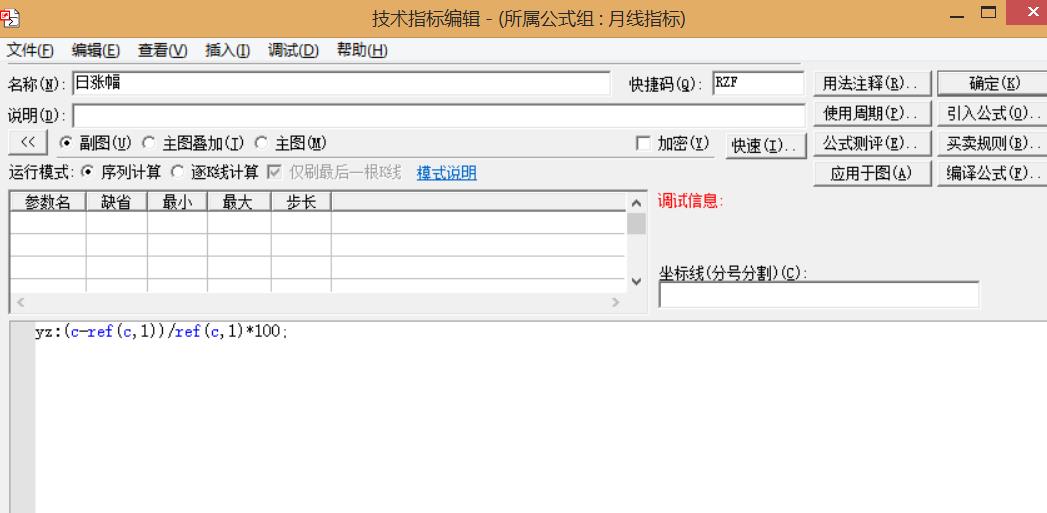Image resolution: width=1047 pixels, height=513 pixels.
Task: Select the 主图(M) radio button
Action: [261, 143]
